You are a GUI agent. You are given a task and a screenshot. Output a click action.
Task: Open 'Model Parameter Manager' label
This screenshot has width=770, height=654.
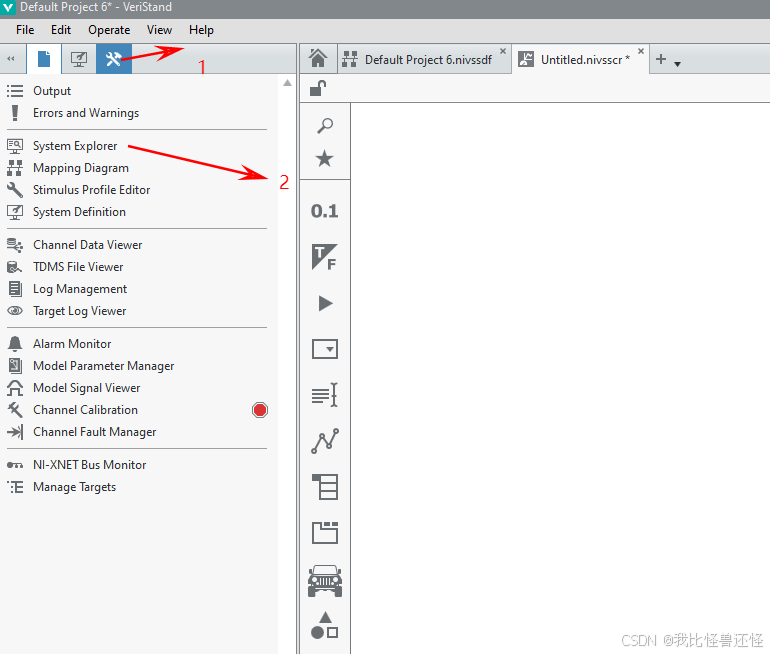pos(104,366)
